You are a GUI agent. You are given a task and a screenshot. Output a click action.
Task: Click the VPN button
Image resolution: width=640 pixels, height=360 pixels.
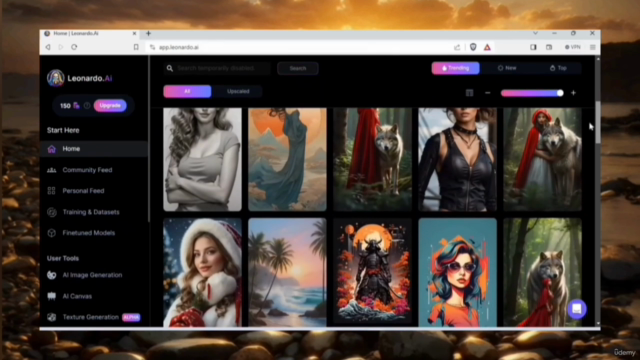click(x=573, y=47)
